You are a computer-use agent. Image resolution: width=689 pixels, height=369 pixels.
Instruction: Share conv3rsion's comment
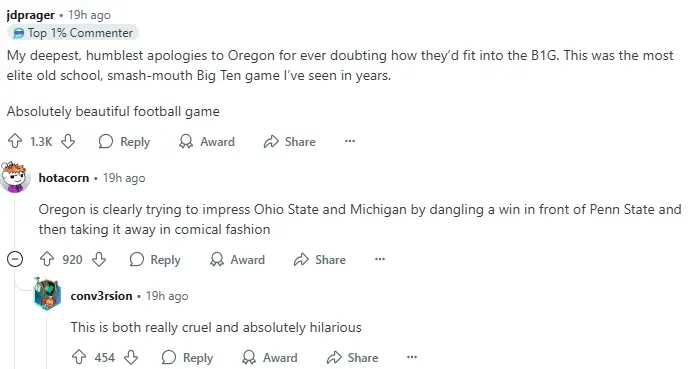(353, 357)
